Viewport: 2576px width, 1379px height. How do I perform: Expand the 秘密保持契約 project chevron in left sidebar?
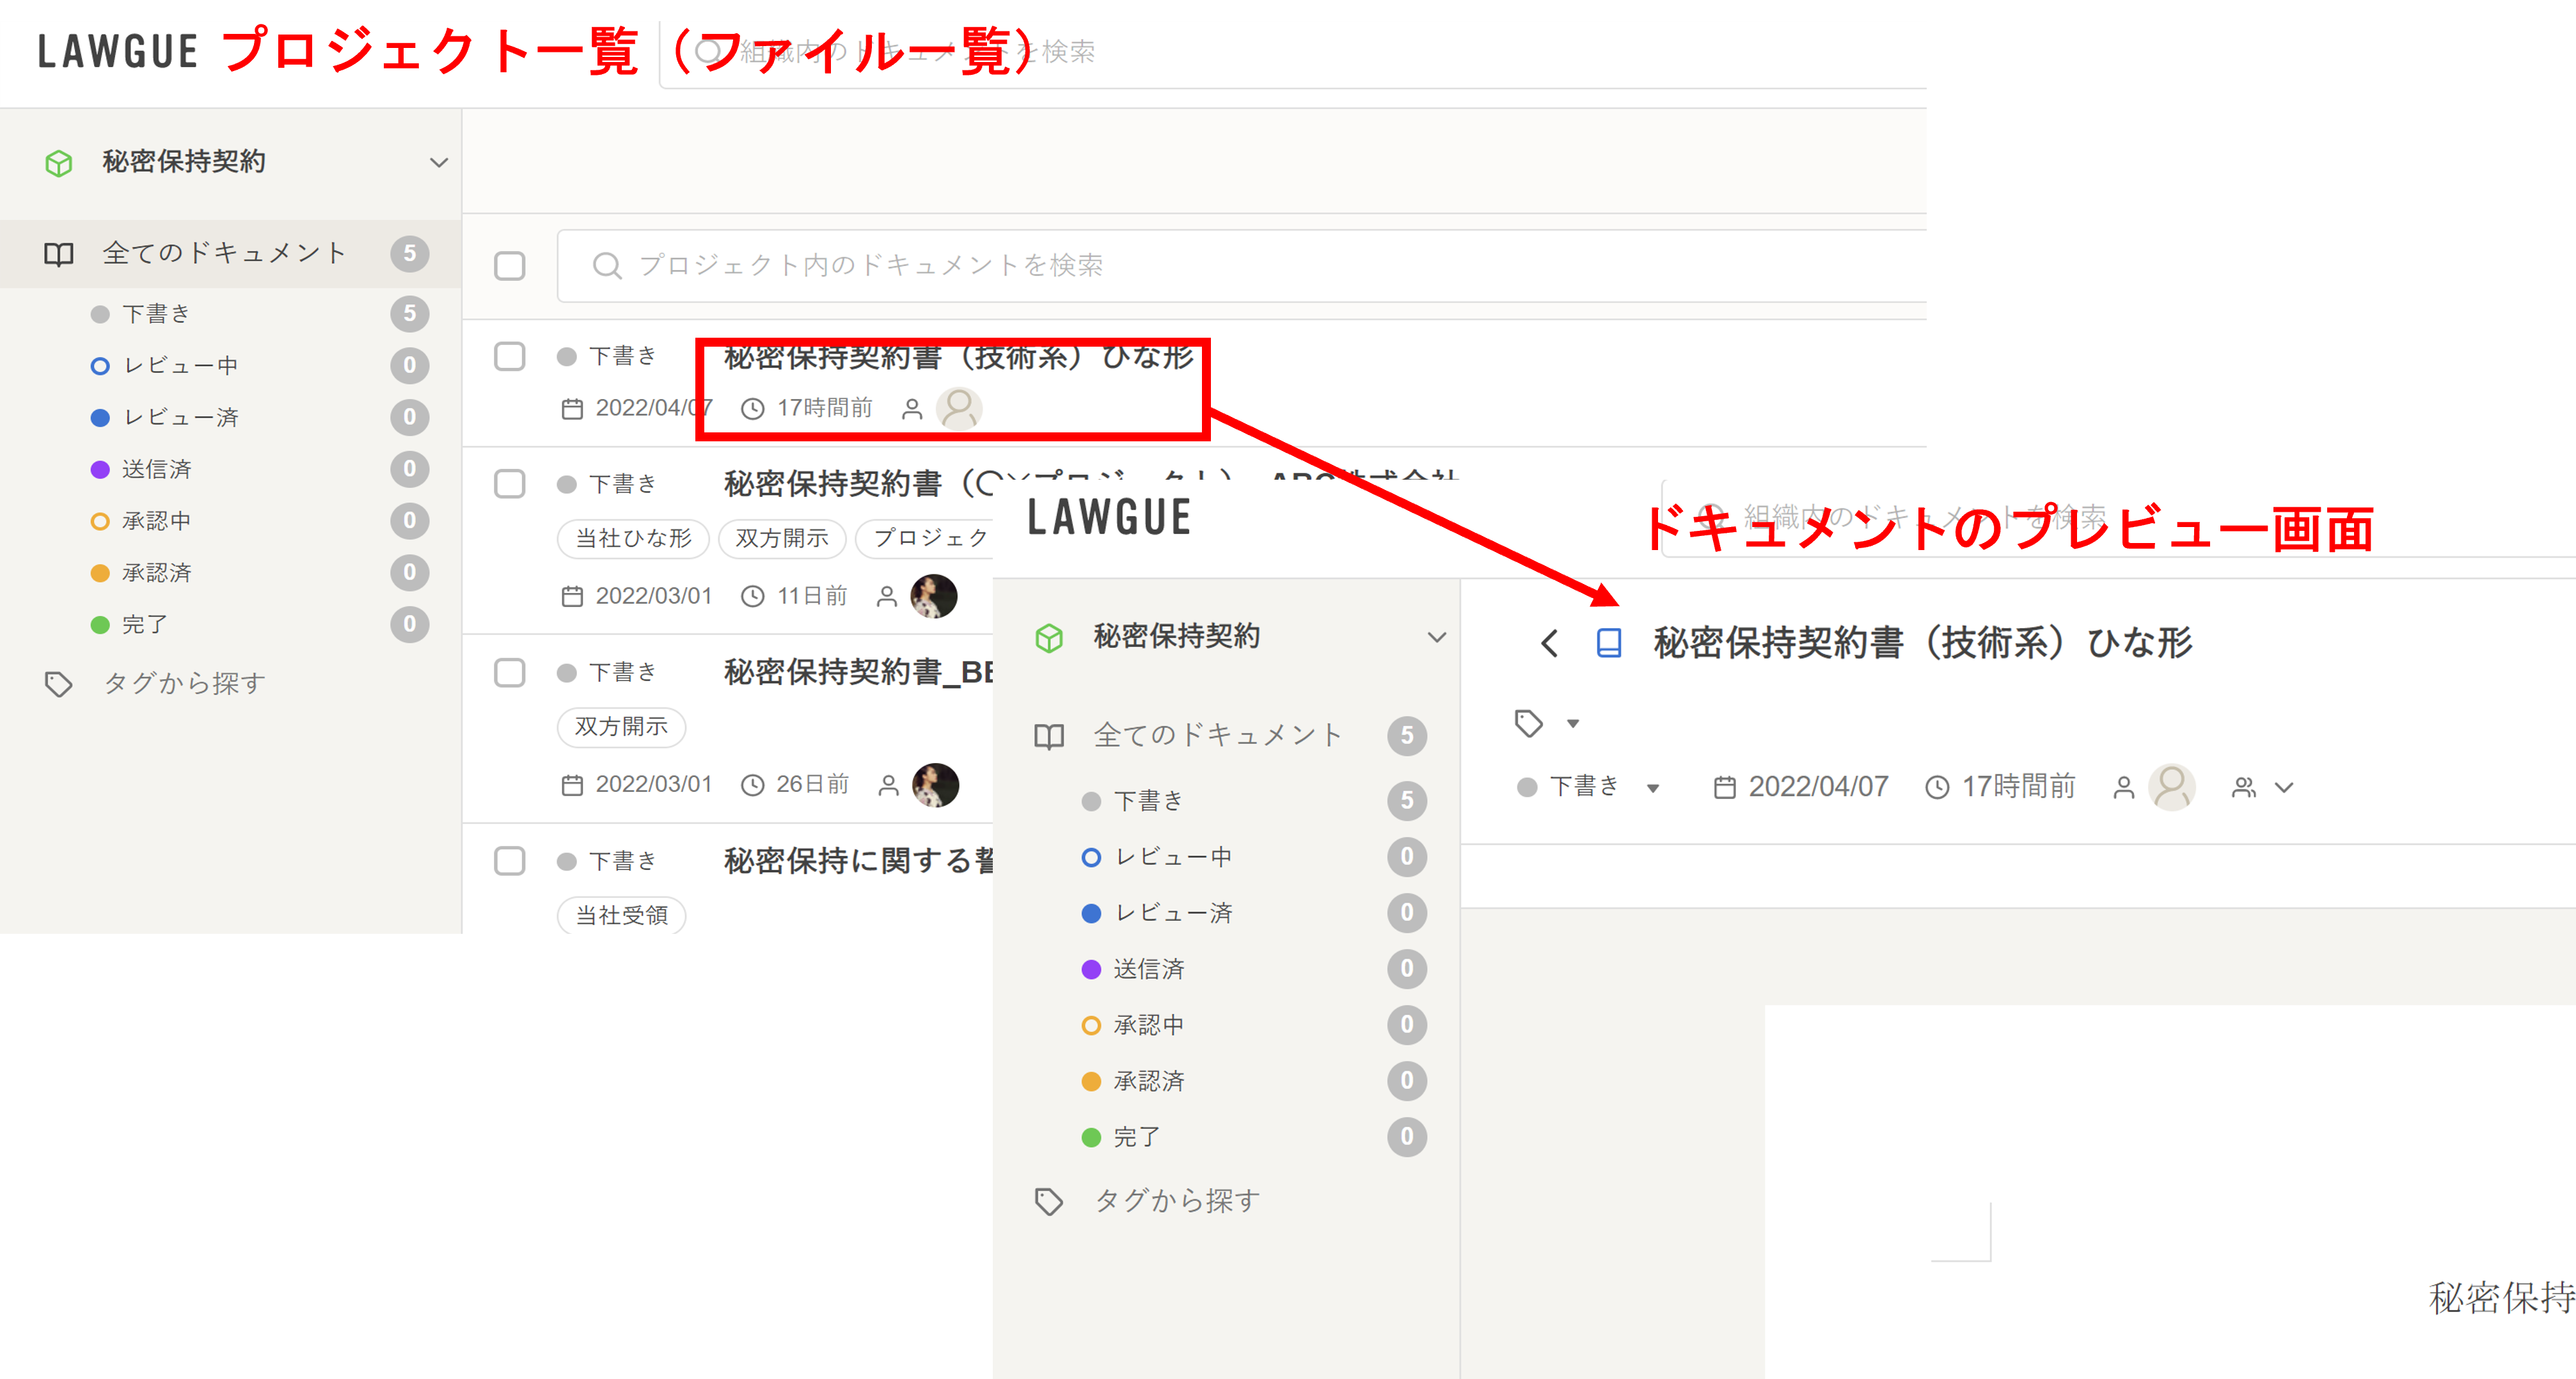coord(438,163)
